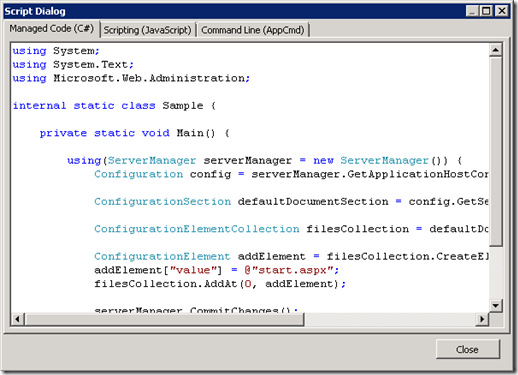518x375 pixels.
Task: Click the vertical scrollbar down arrow
Action: 495,305
